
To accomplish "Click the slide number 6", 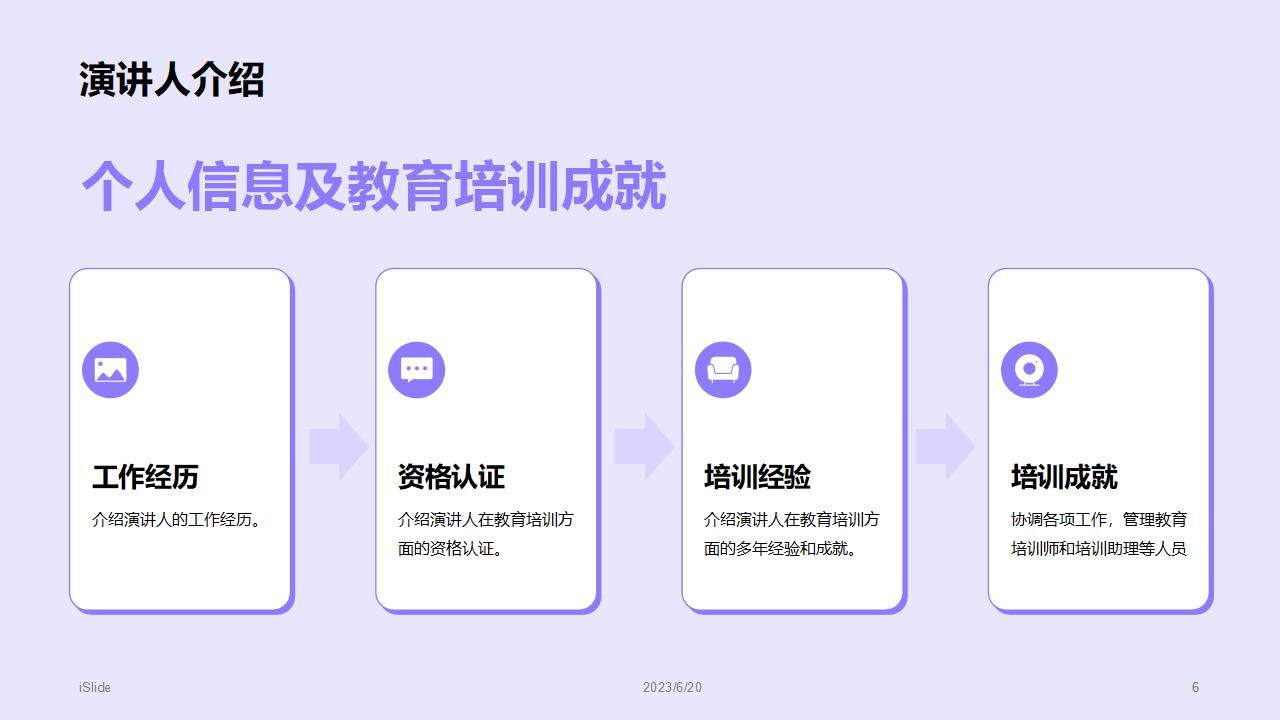I will [x=1195, y=687].
